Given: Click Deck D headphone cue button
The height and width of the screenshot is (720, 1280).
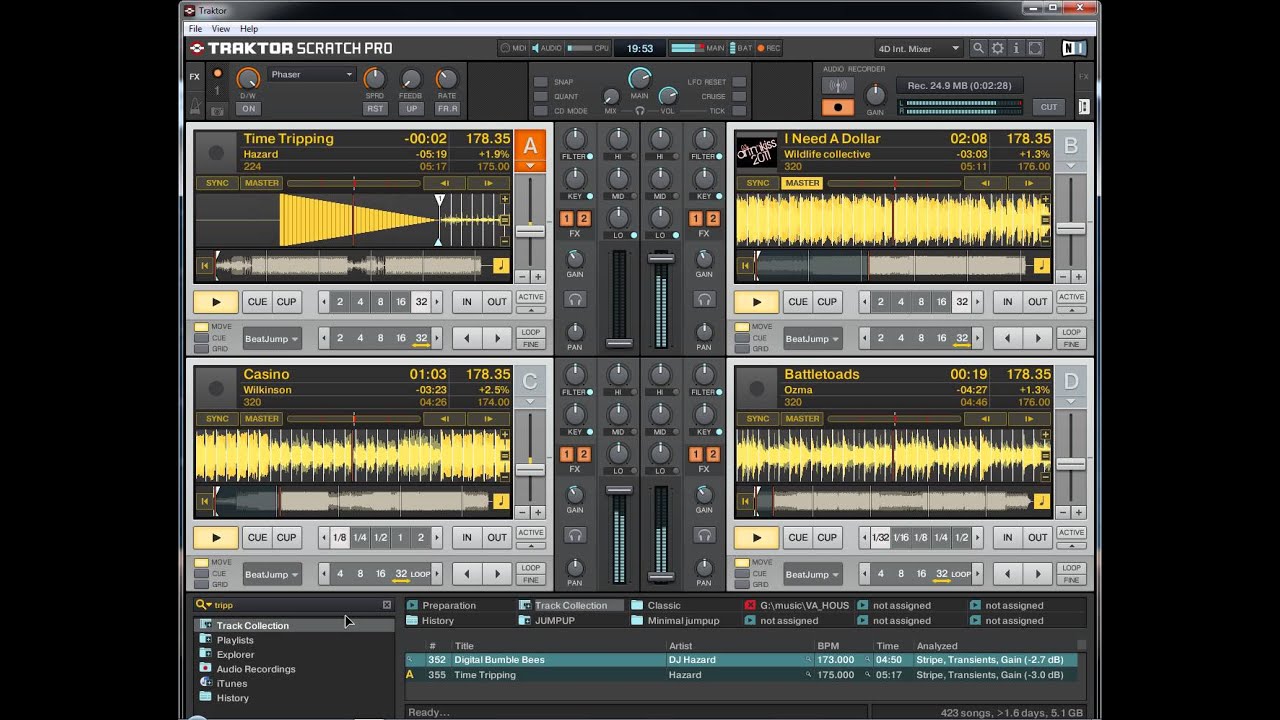Looking at the screenshot, I should (x=704, y=535).
